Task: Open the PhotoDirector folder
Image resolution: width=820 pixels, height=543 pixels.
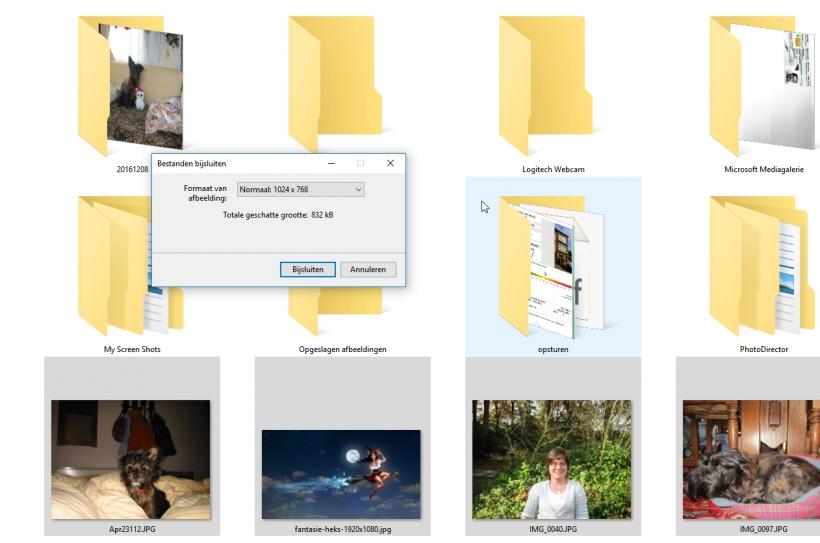Action: (x=763, y=266)
